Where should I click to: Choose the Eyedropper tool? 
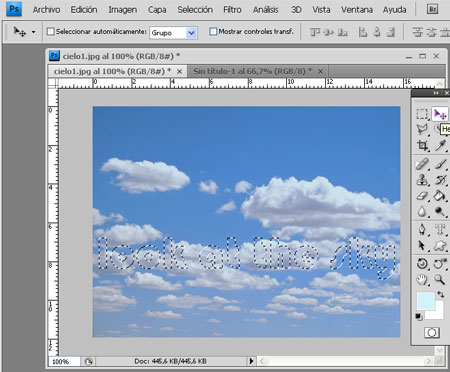440,145
